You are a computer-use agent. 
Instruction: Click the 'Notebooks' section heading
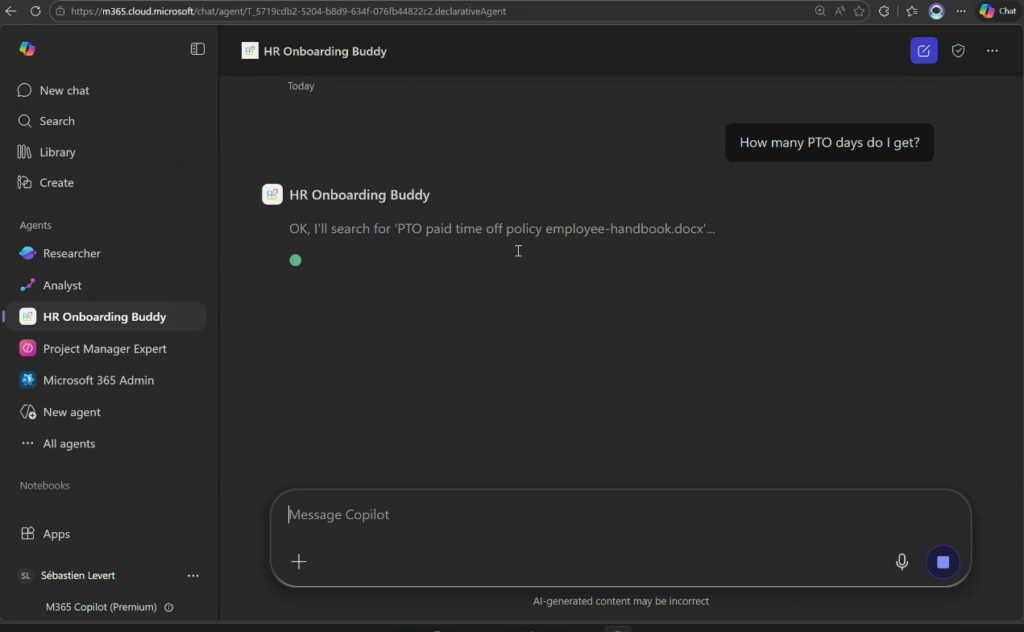coord(44,486)
